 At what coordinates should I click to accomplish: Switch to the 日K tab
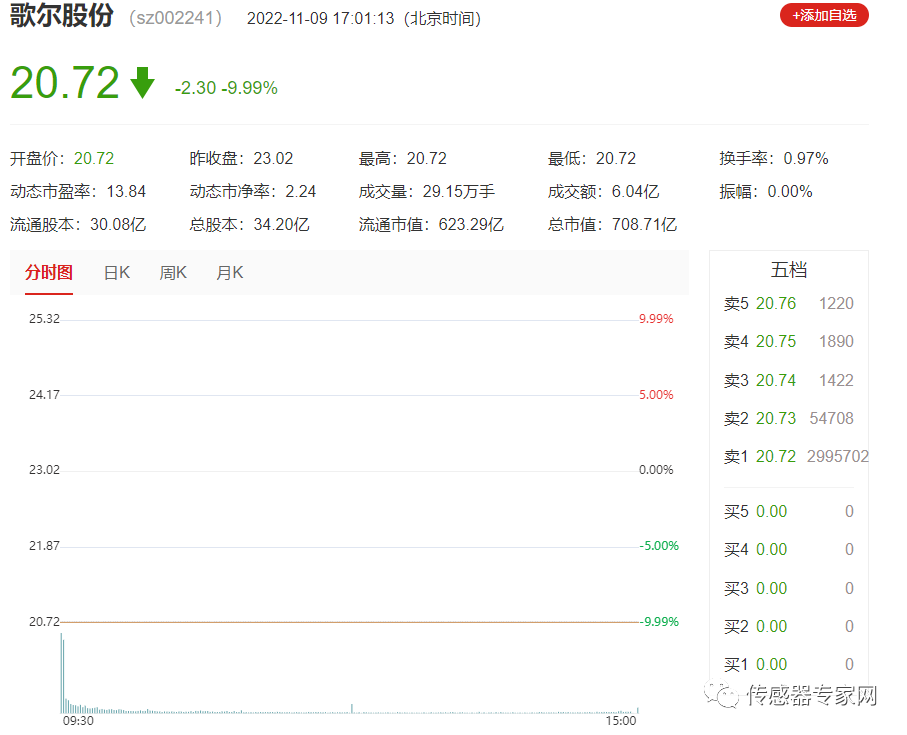(117, 272)
